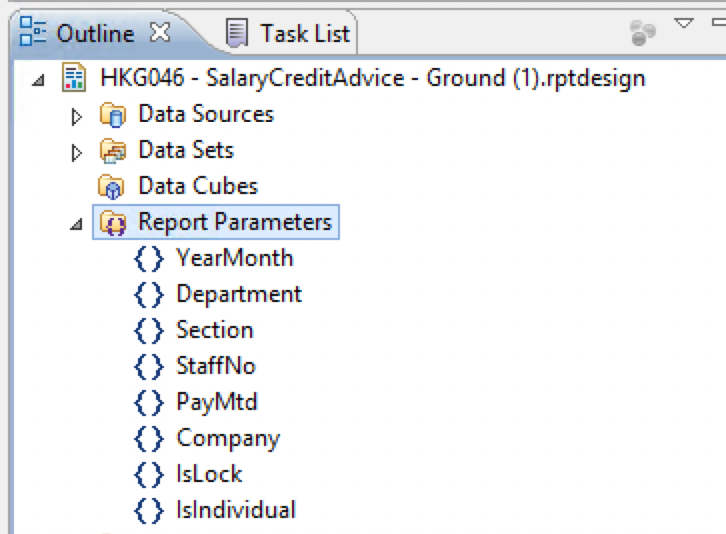Screen dimensions: 726x534
Task: Switch to the Task List tab
Action: pyautogui.click(x=304, y=33)
